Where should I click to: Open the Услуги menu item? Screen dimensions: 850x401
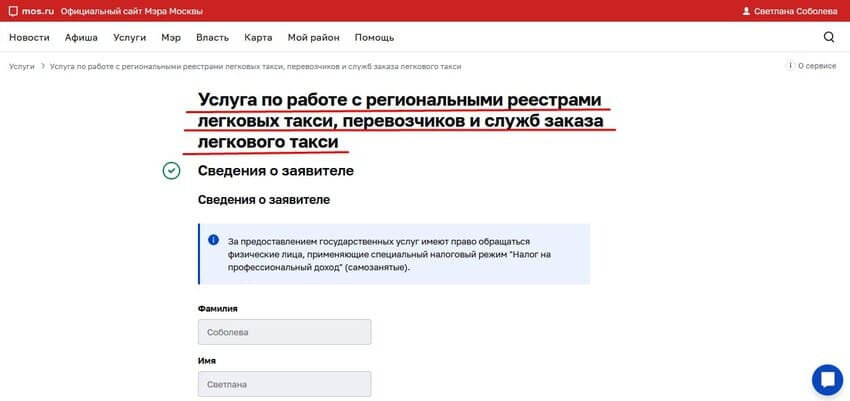click(130, 38)
